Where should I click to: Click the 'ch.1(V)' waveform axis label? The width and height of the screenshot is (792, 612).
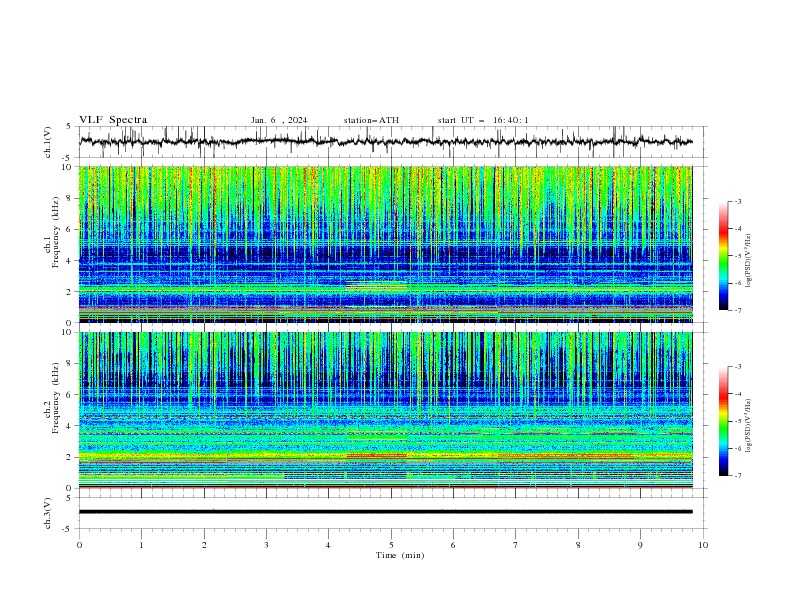[48, 142]
